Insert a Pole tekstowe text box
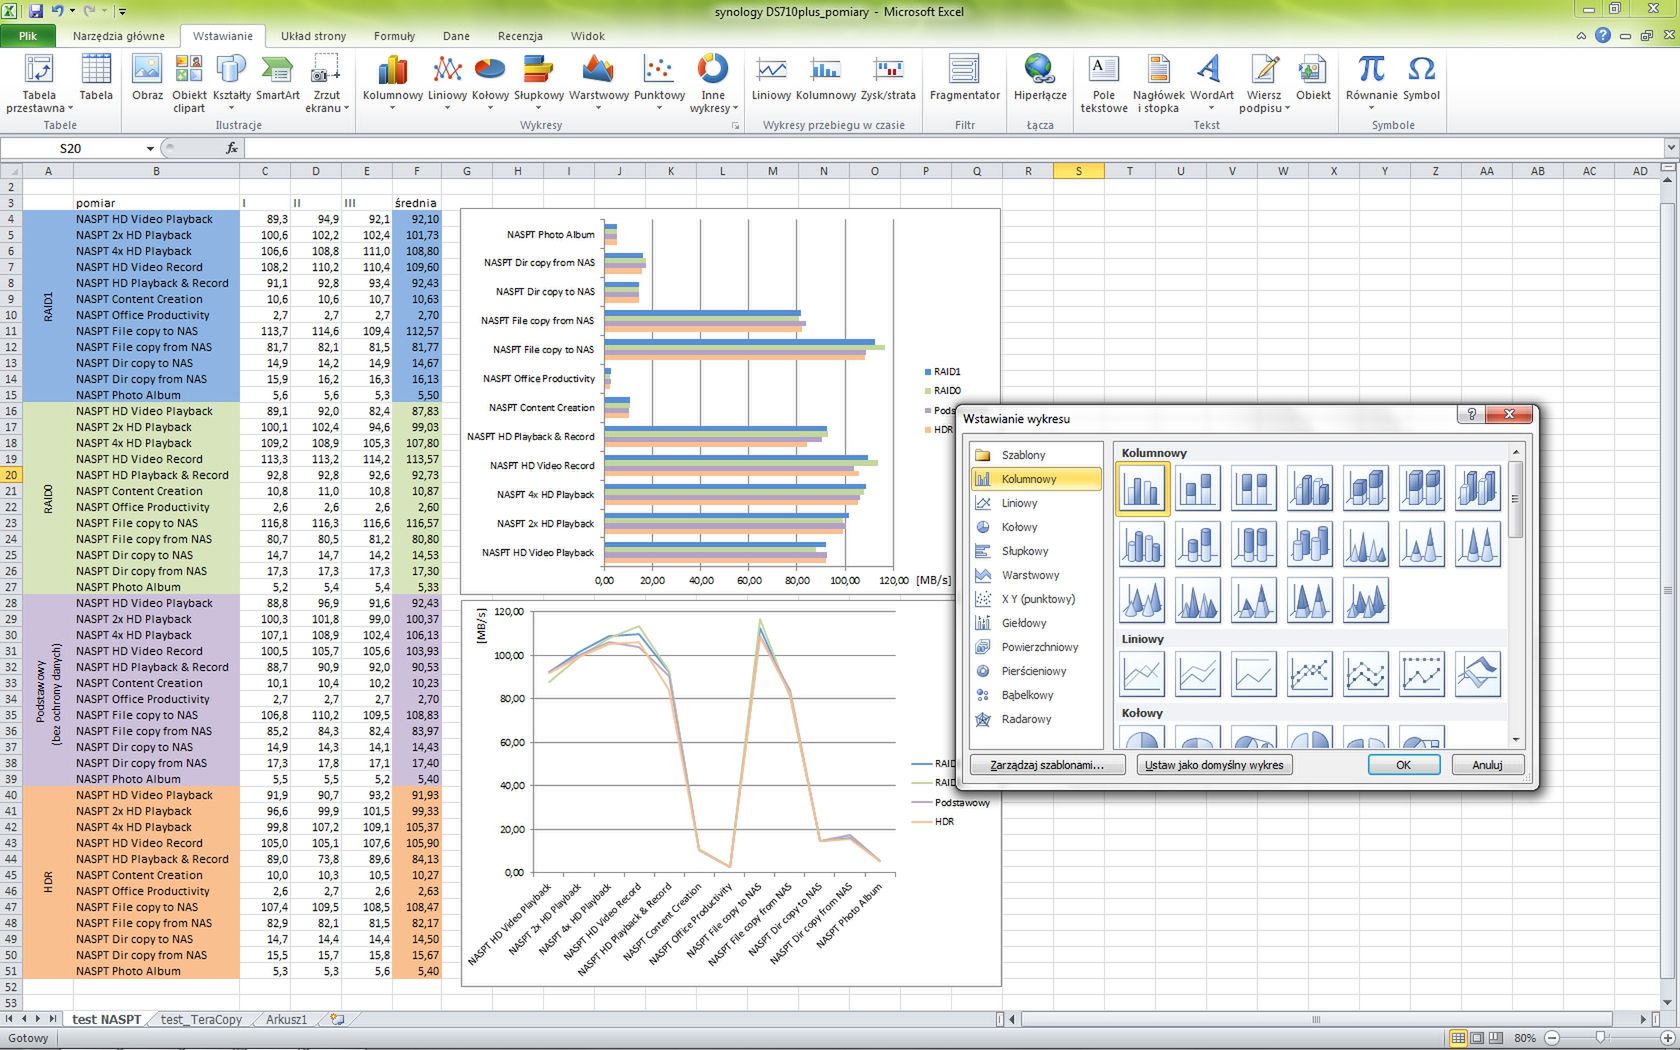1680x1050 pixels. [x=1103, y=84]
